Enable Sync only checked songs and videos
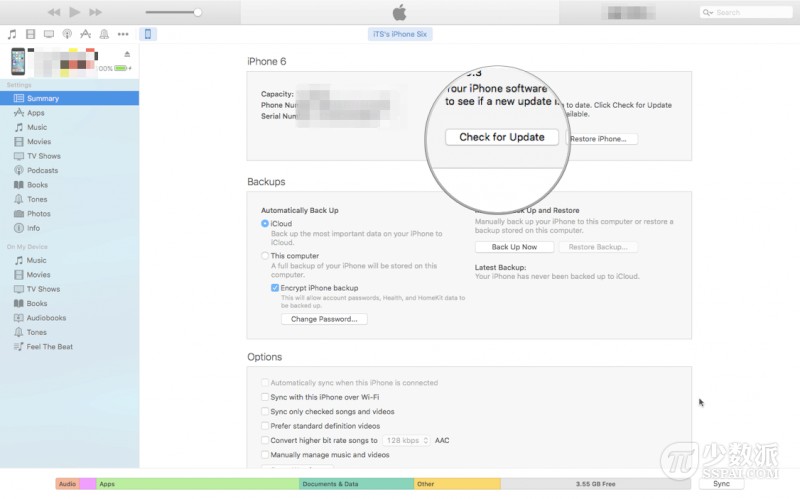The image size is (800, 499). [265, 411]
